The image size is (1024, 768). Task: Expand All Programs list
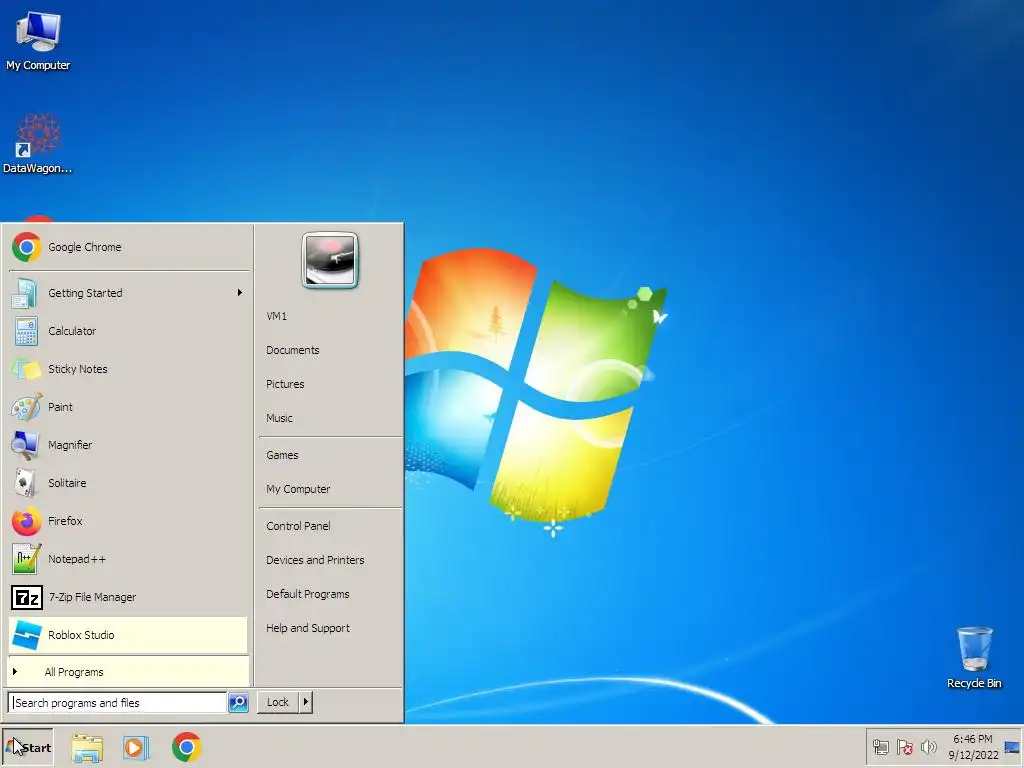point(129,672)
